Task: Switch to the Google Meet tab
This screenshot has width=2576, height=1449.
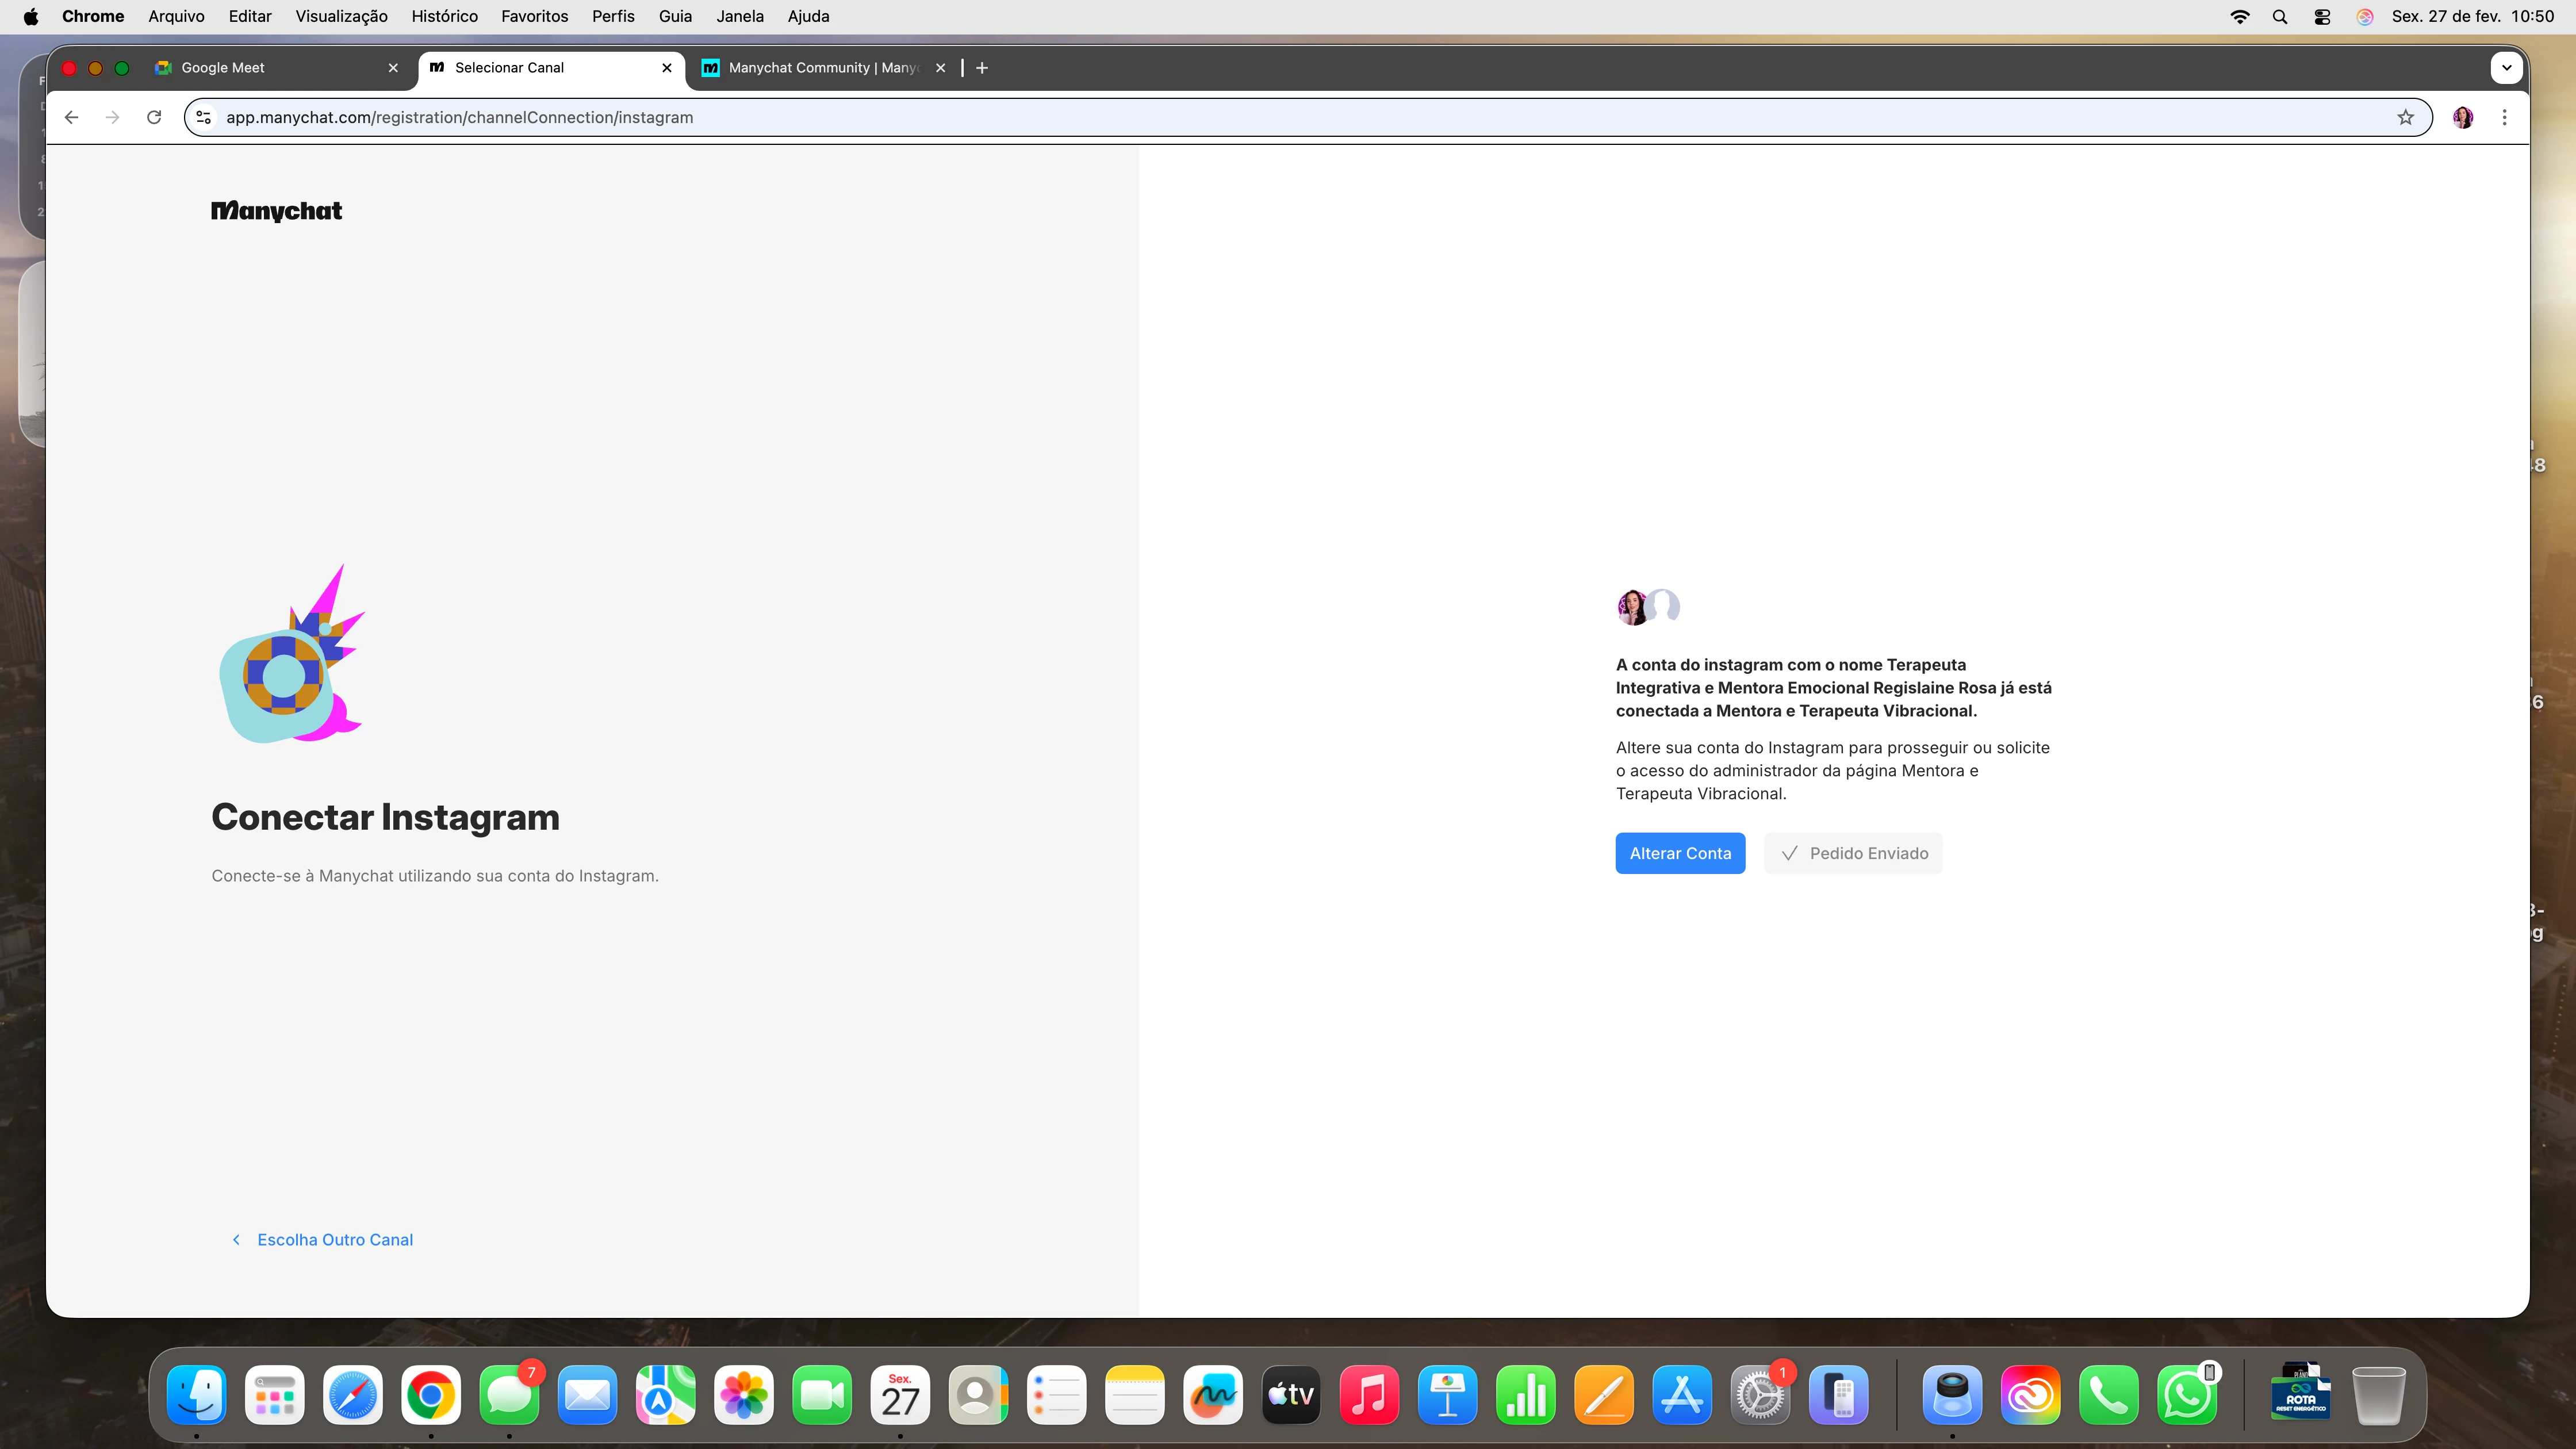Action: click(x=223, y=68)
